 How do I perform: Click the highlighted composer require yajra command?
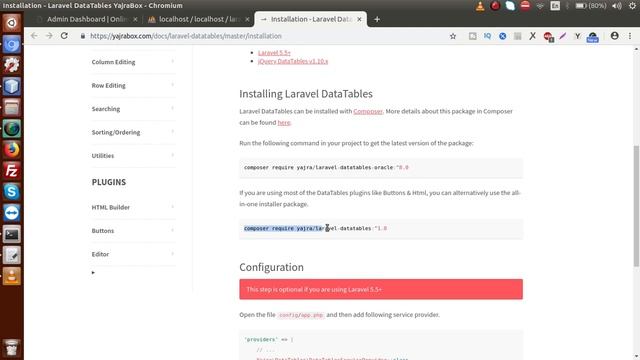[x=315, y=229]
